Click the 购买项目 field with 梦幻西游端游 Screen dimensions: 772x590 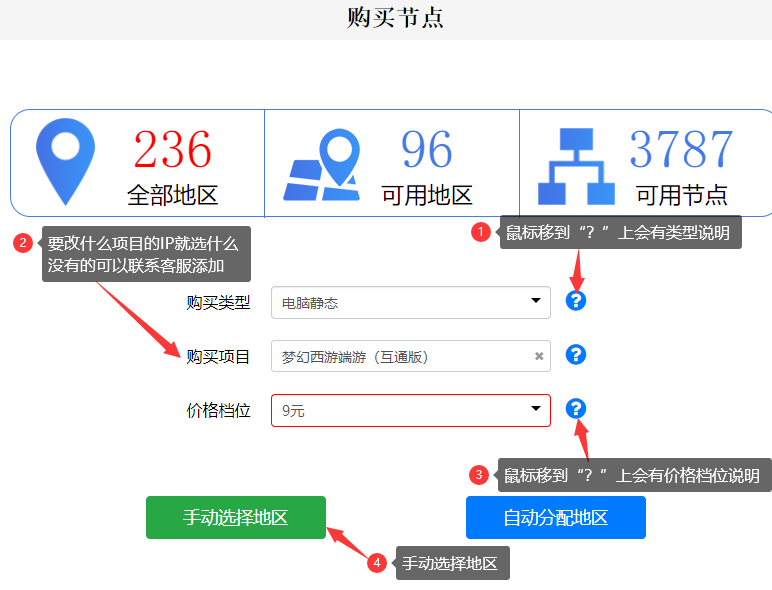coord(411,356)
